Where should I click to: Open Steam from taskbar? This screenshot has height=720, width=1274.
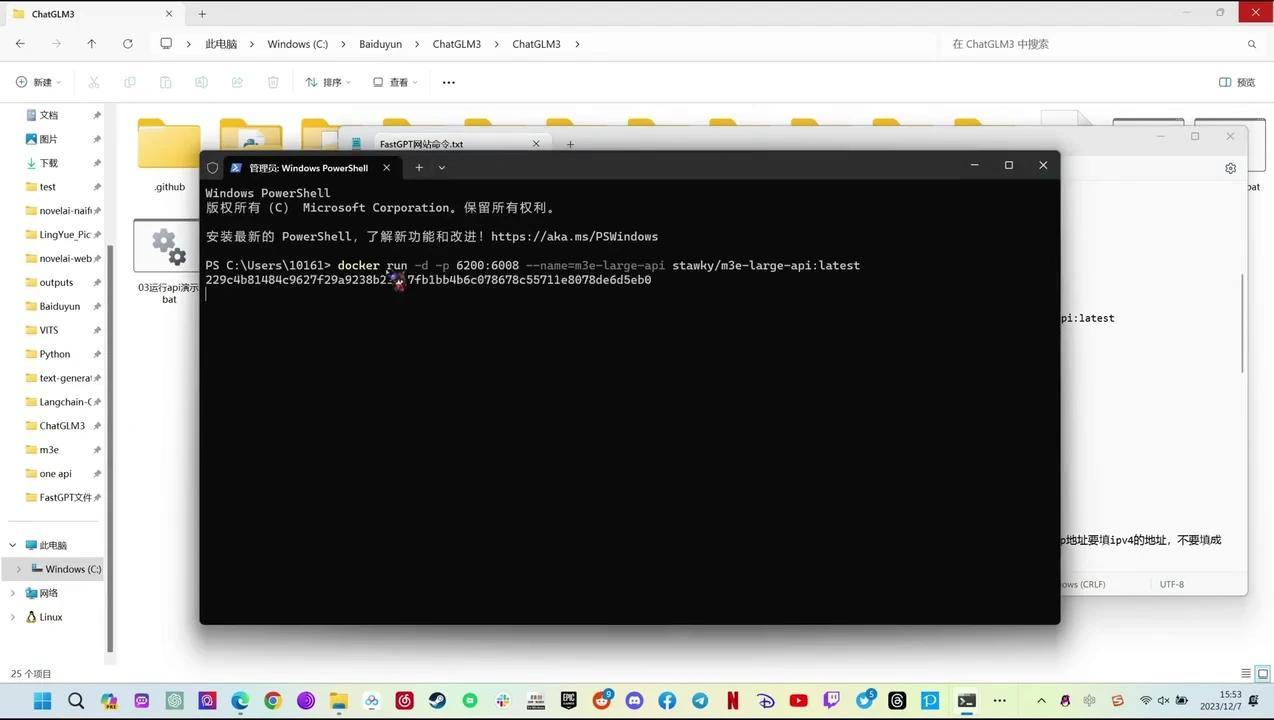[437, 701]
